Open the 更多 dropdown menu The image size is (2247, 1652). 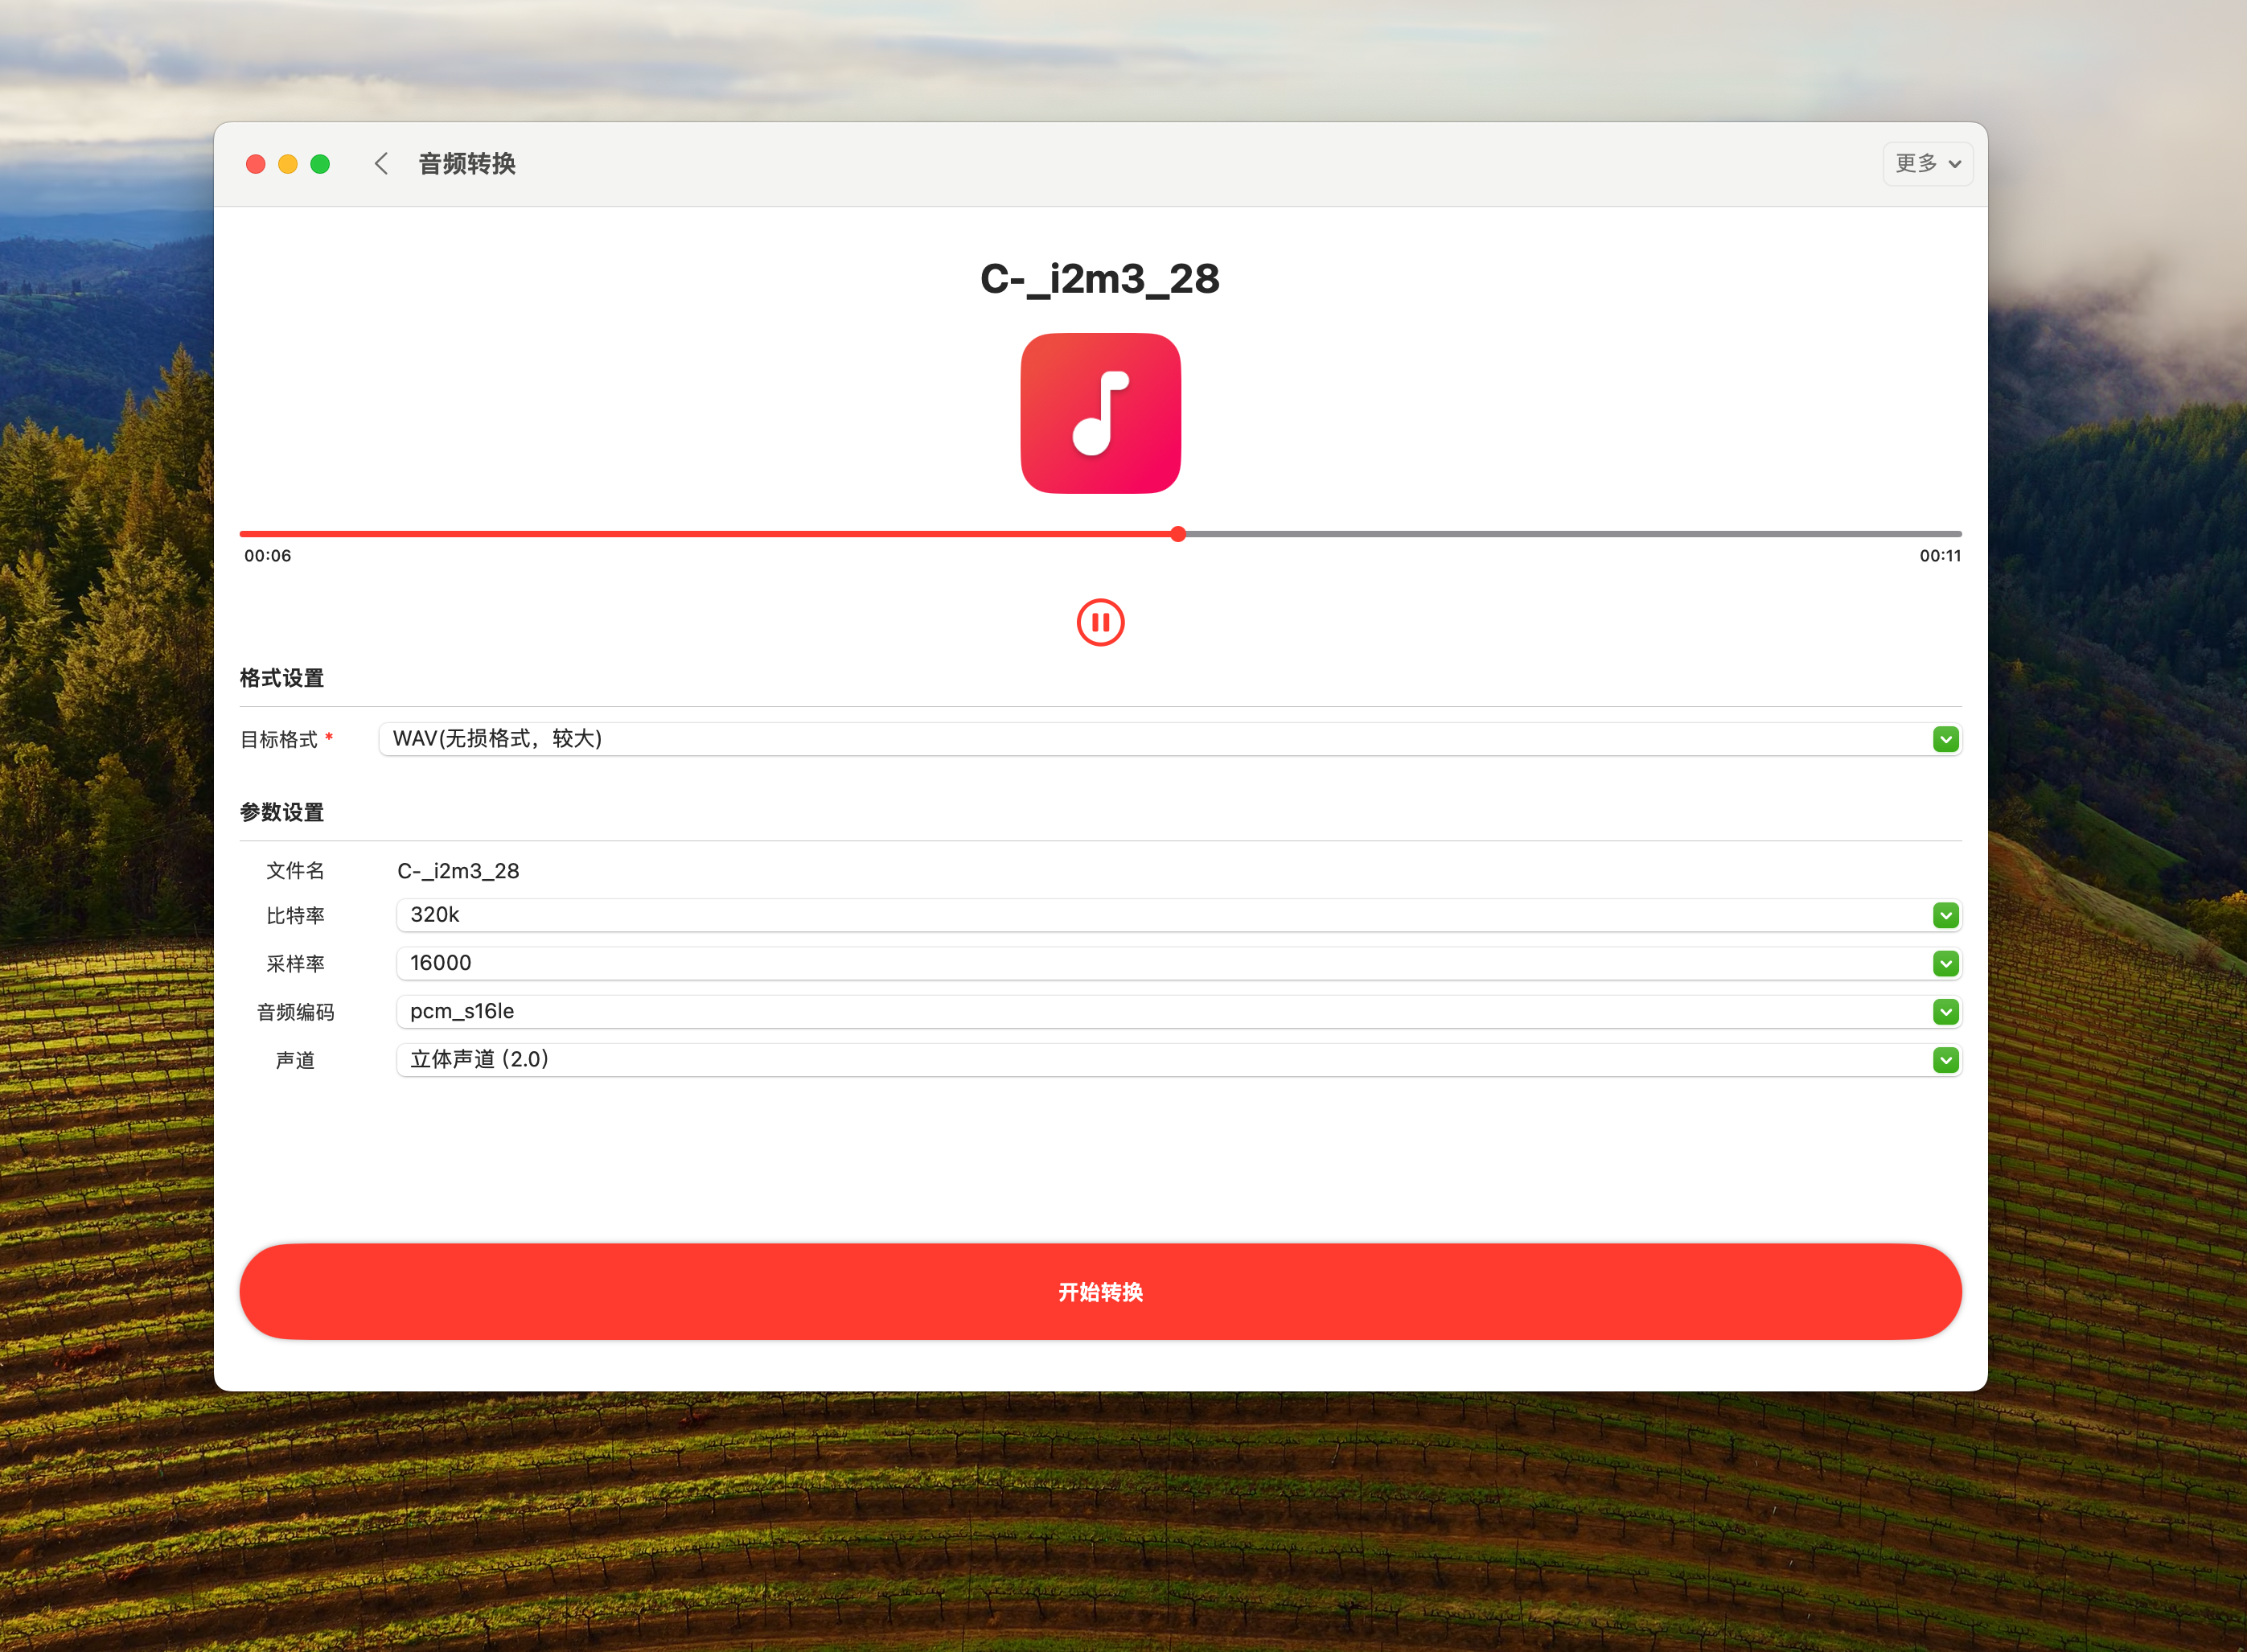[1927, 164]
